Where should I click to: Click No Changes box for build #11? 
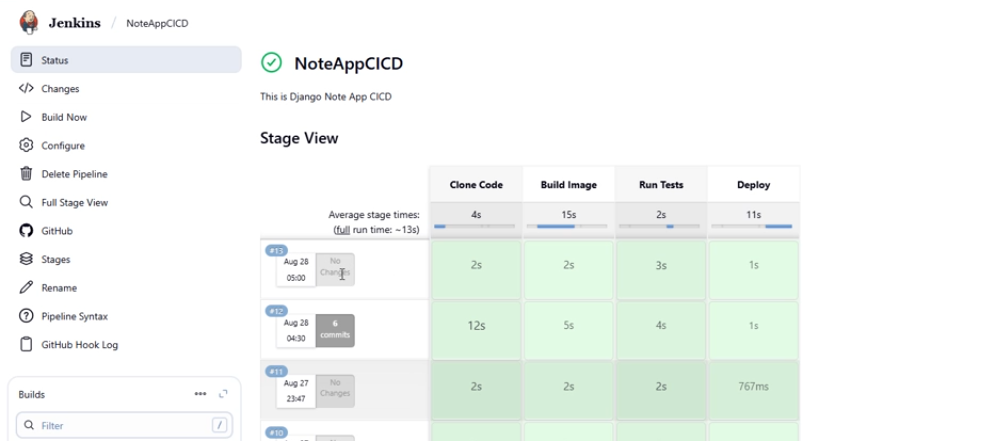(x=335, y=391)
